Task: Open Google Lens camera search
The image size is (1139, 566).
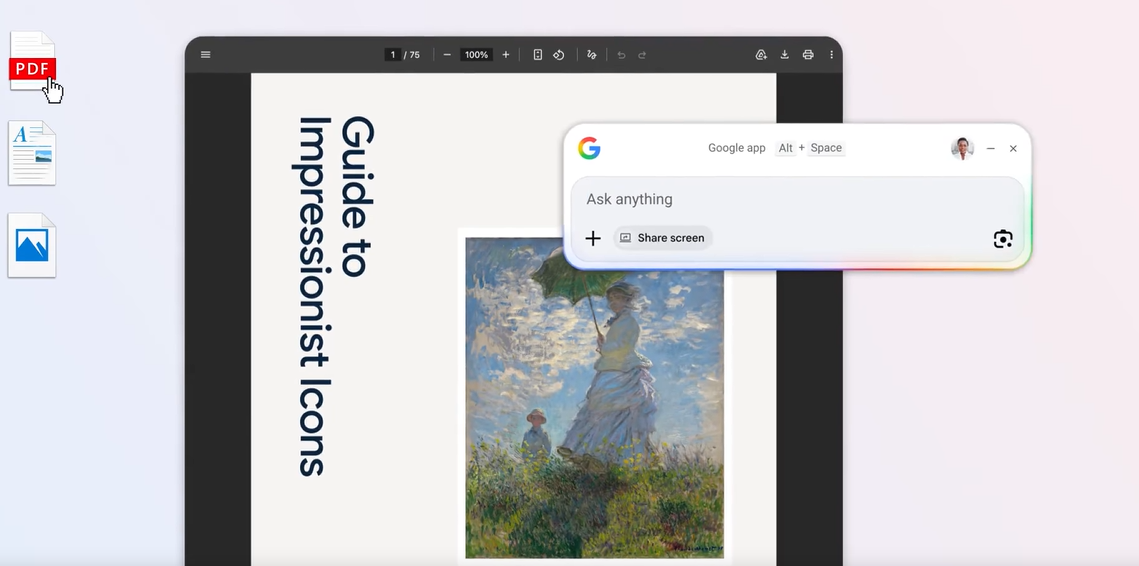Action: pyautogui.click(x=1003, y=238)
